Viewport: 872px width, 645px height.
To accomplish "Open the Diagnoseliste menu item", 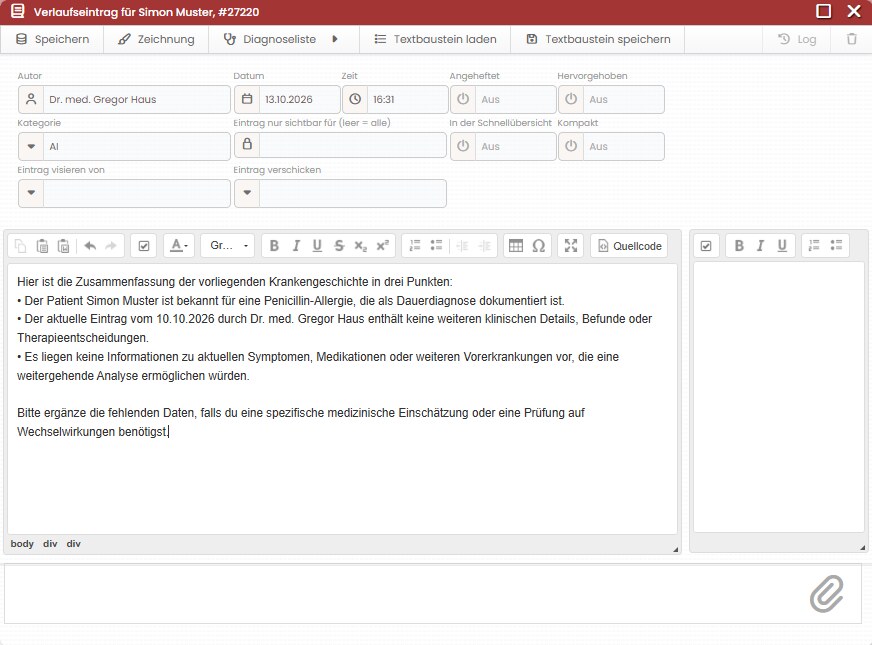I will click(x=270, y=39).
